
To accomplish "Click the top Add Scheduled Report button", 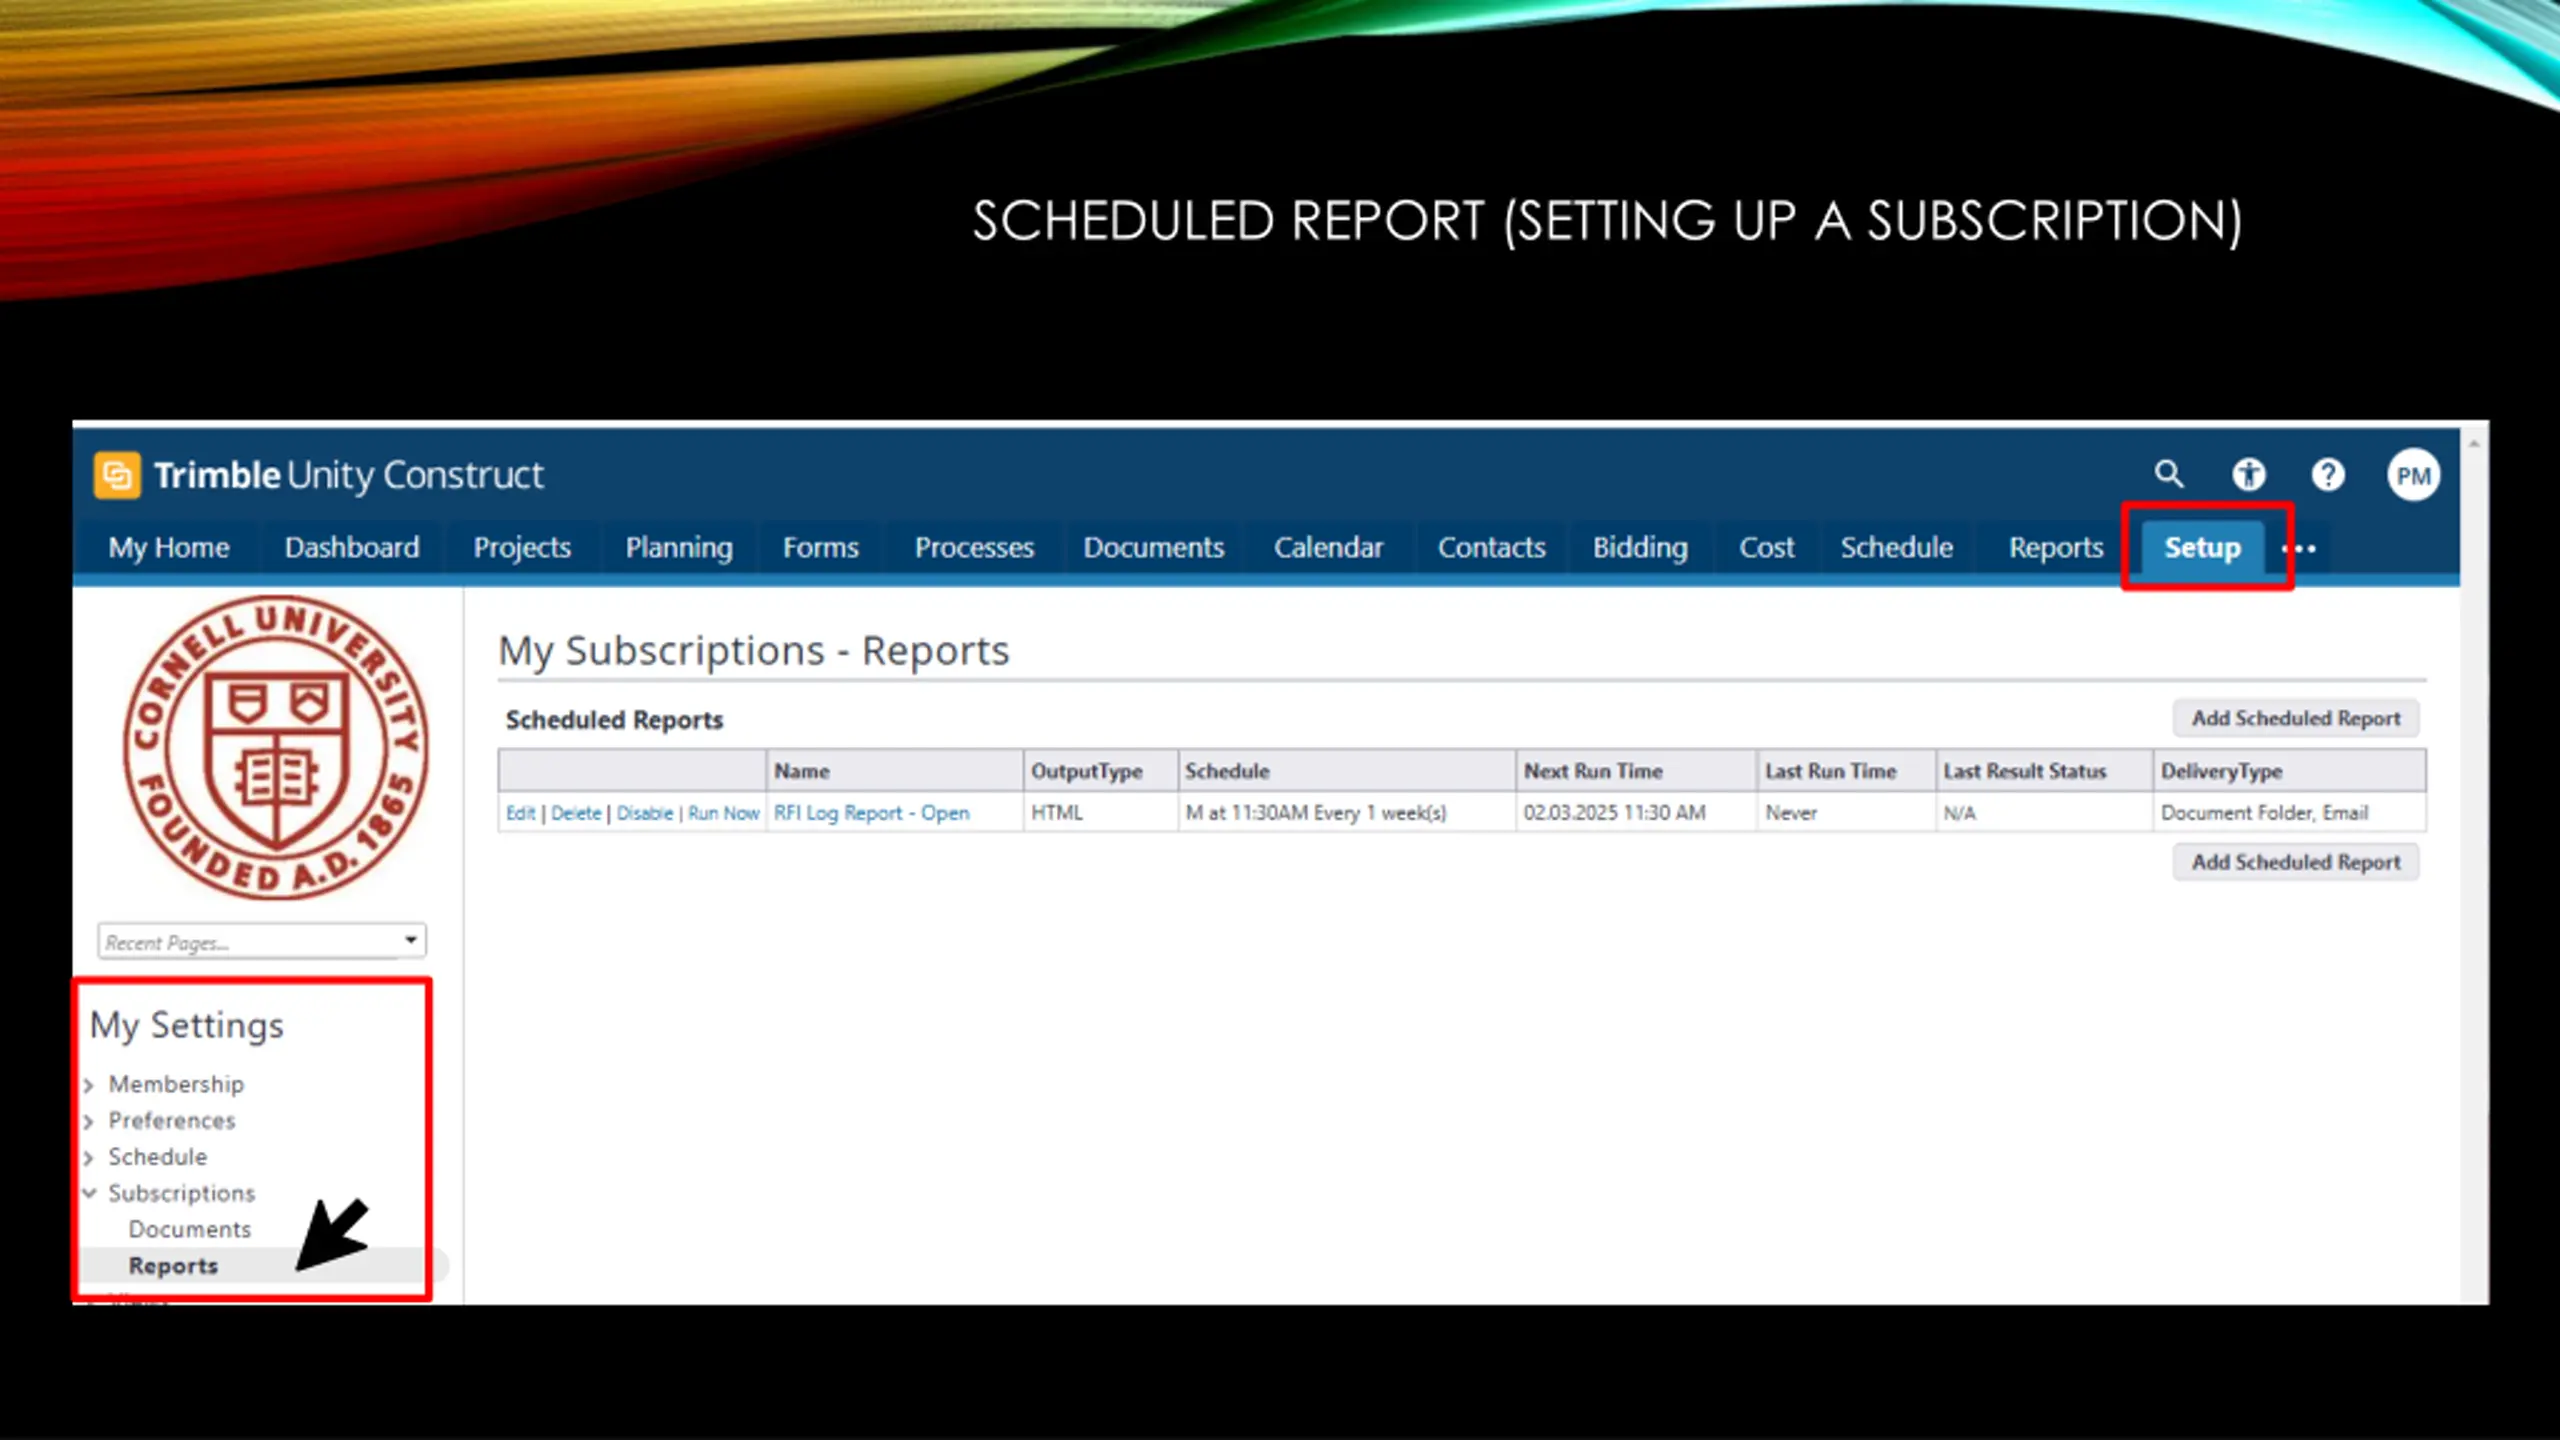I will click(2296, 718).
